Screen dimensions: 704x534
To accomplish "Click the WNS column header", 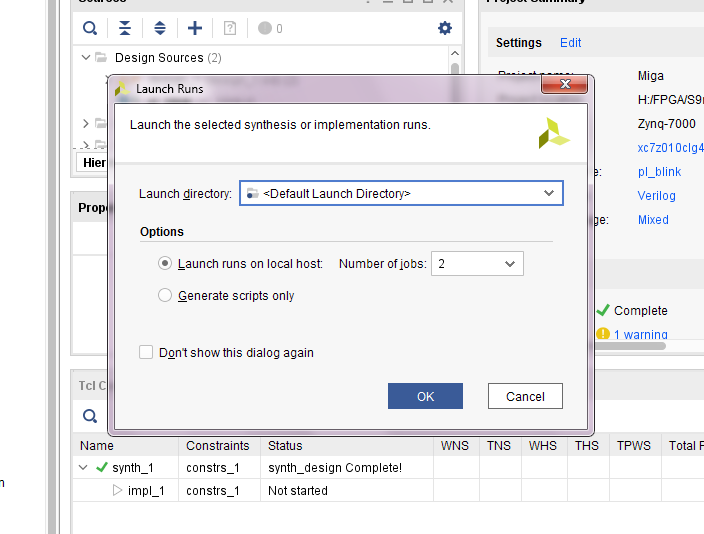I will pyautogui.click(x=455, y=446).
